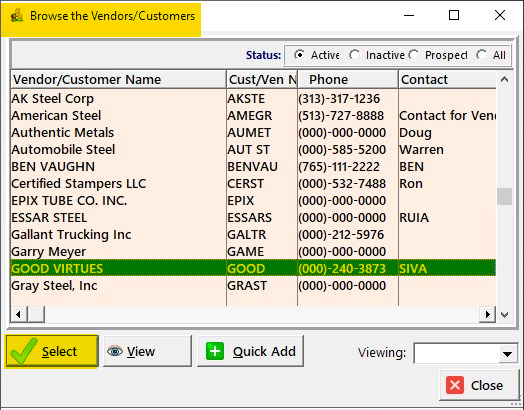The image size is (524, 410).
Task: Click the scroll up arrow of vendor list
Action: coord(505,80)
